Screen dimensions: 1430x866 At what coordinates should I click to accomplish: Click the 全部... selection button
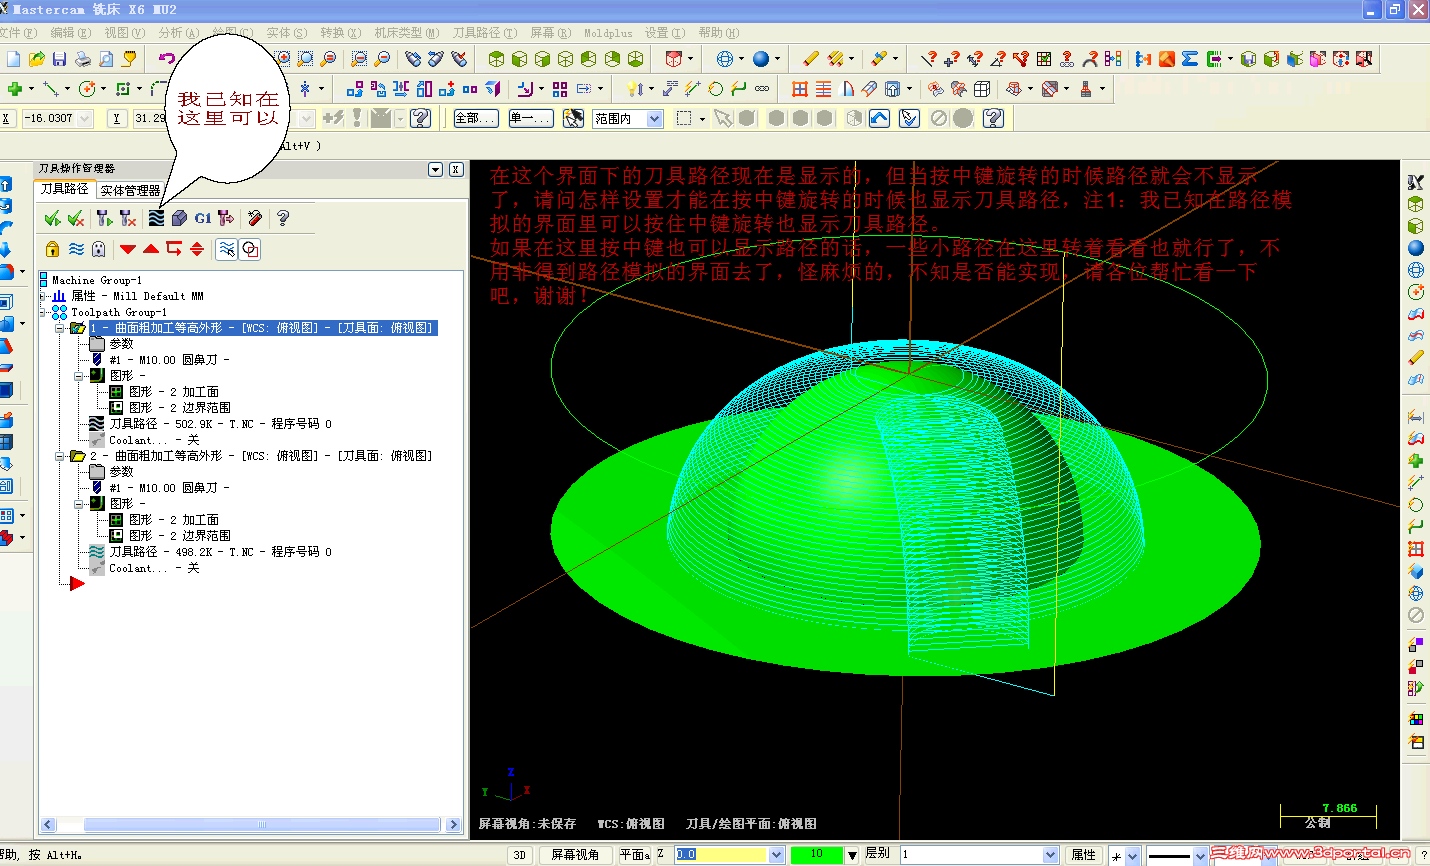click(475, 118)
